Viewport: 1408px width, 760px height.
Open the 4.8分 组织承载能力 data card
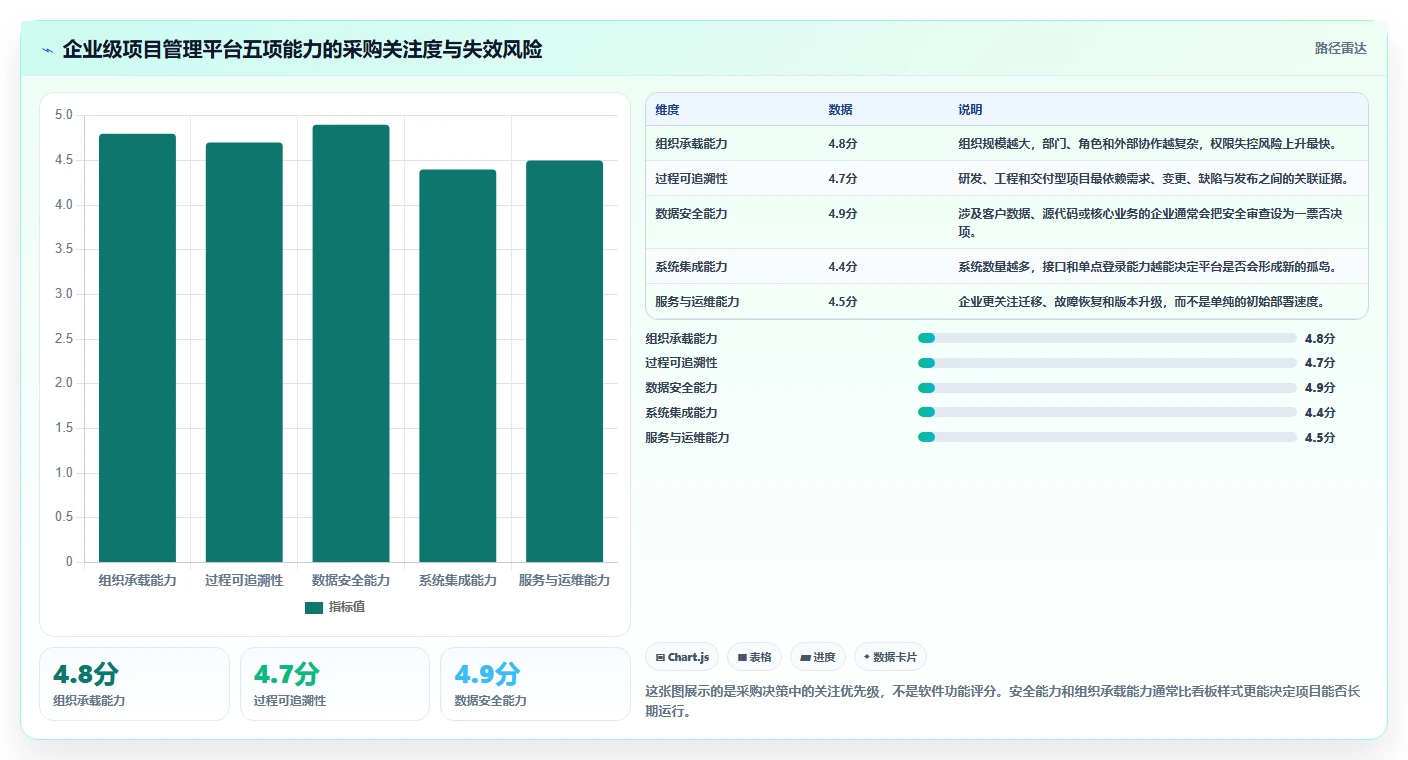(134, 684)
